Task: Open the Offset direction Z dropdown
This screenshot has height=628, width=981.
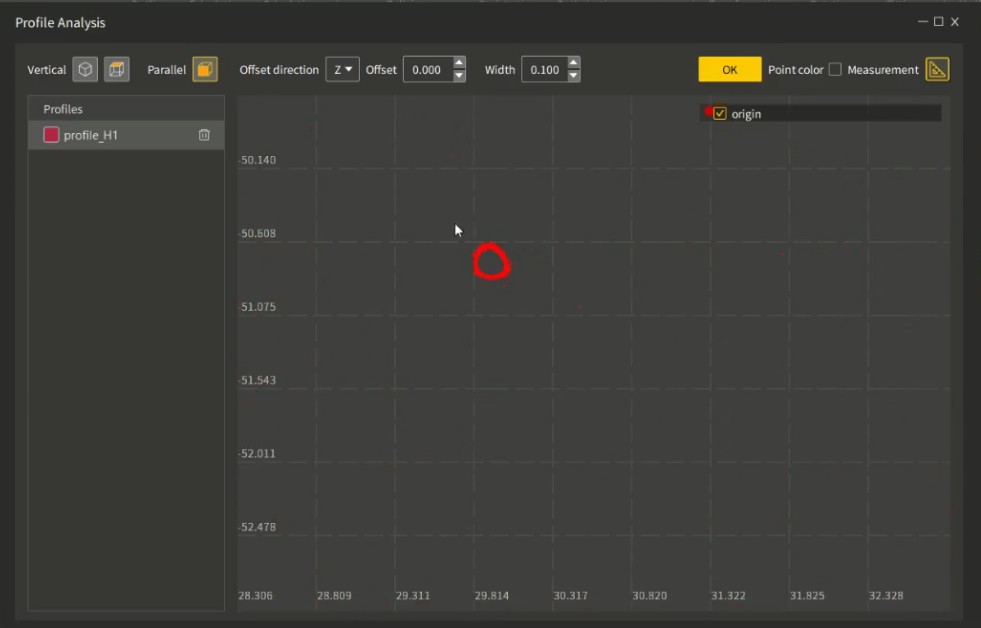Action: [342, 69]
